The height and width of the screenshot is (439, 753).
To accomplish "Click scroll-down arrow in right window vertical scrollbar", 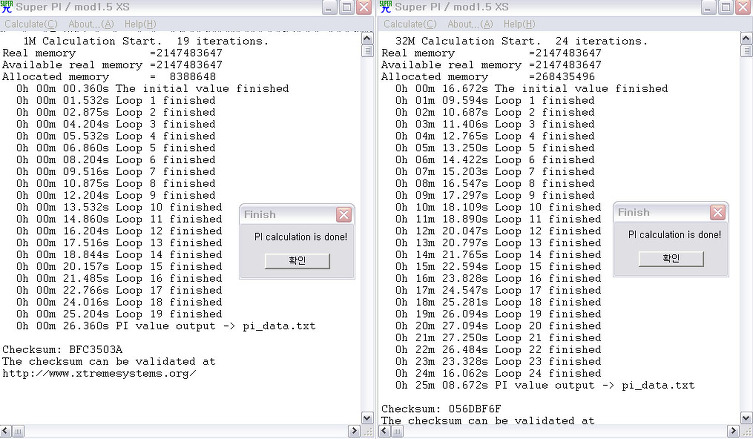I will [x=746, y=418].
